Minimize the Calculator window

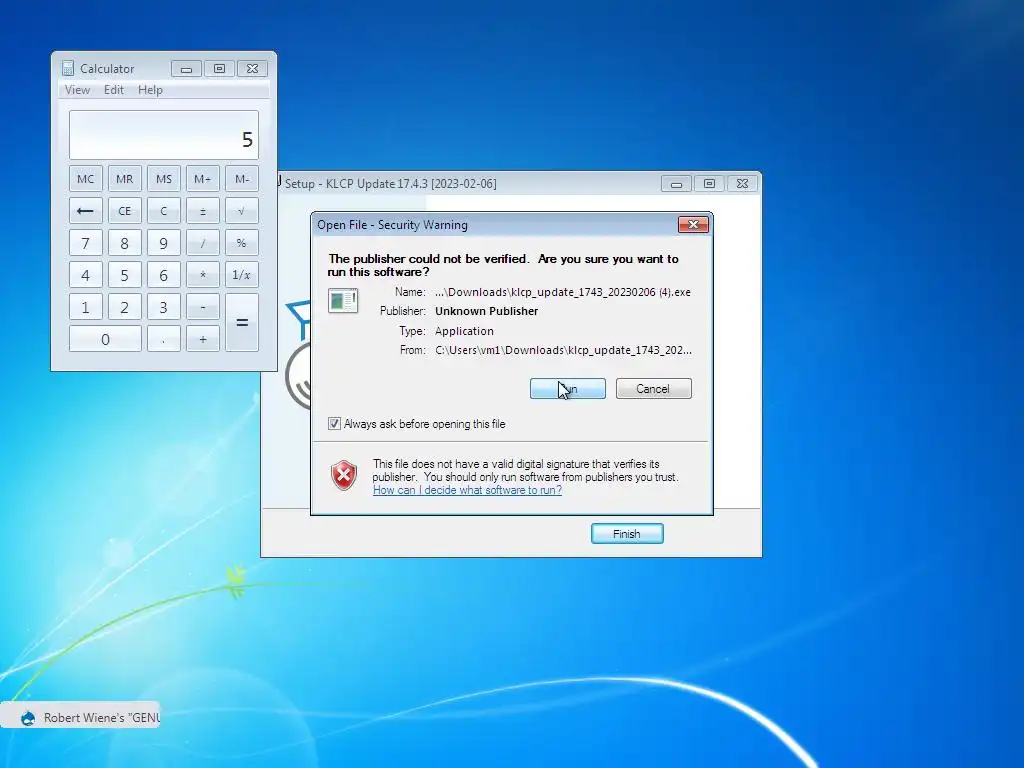coord(186,69)
